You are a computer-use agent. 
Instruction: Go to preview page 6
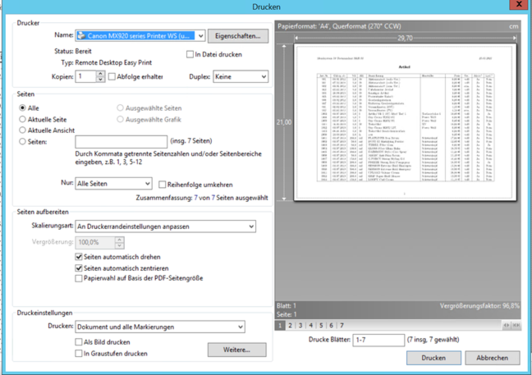click(x=331, y=325)
